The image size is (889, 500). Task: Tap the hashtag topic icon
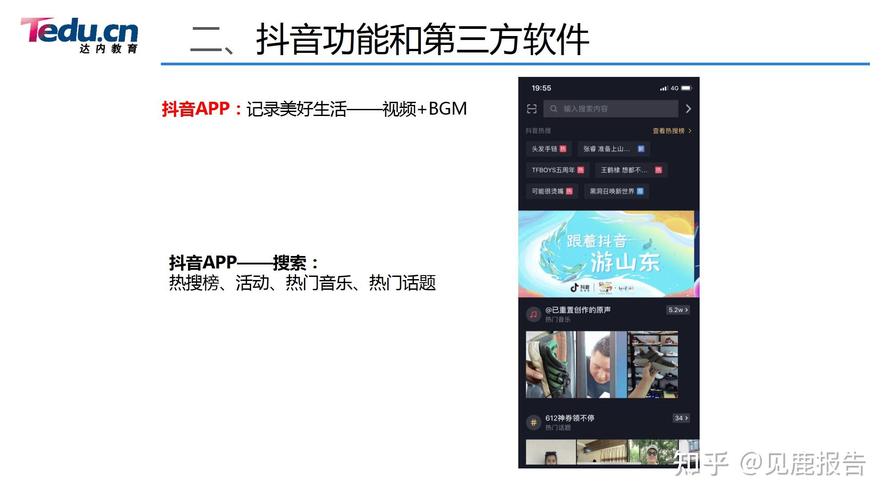point(534,422)
